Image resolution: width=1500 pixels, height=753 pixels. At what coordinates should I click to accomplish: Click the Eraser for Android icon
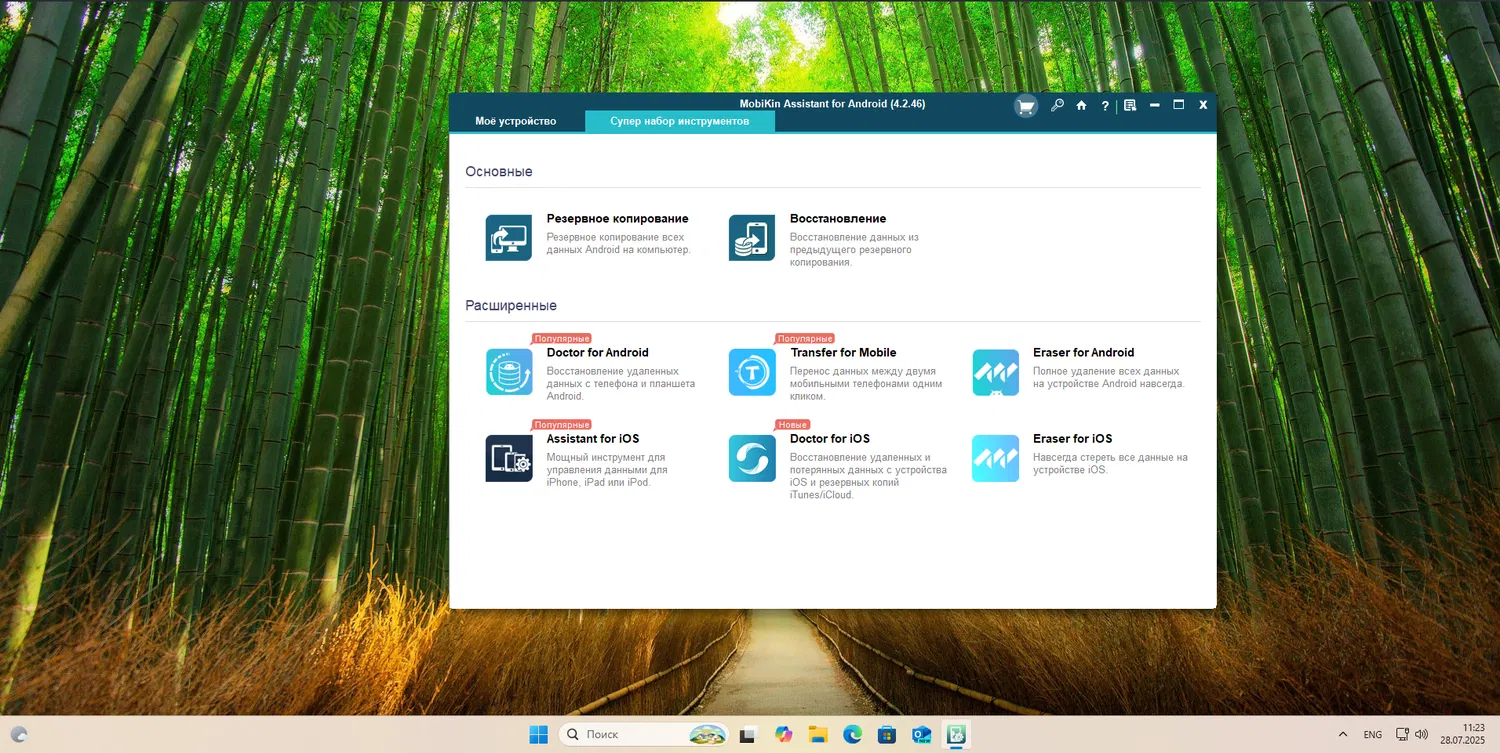pos(996,372)
